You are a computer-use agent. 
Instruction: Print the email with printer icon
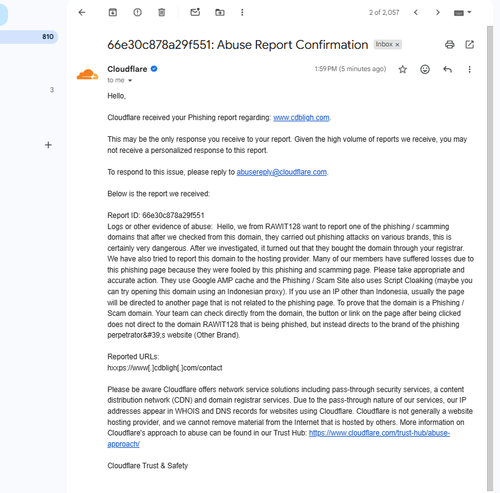pyautogui.click(x=450, y=44)
